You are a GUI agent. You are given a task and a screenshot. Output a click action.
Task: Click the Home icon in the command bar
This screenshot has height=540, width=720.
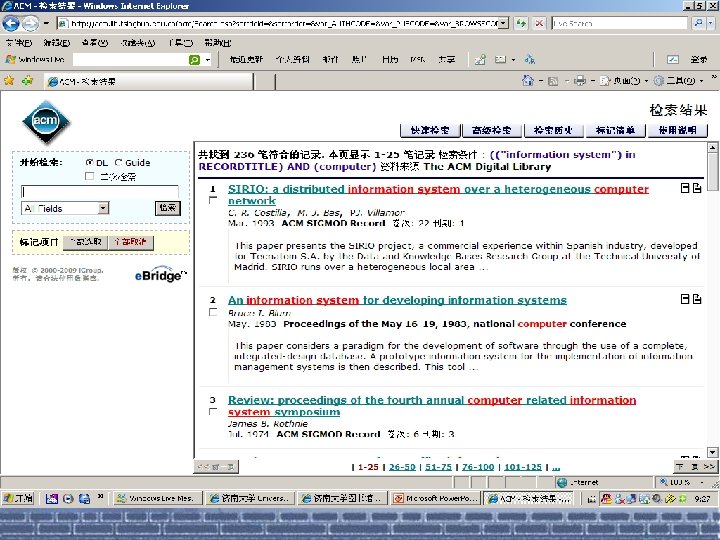tap(528, 81)
